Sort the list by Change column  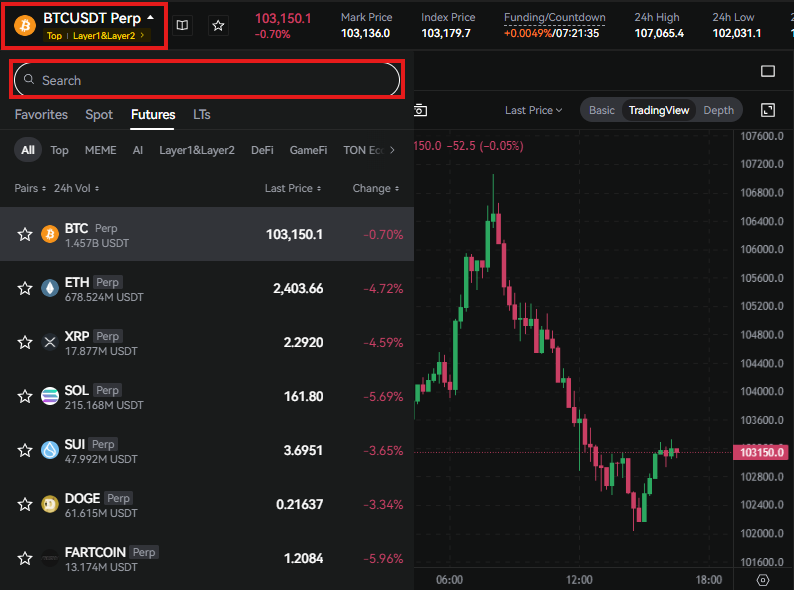pyautogui.click(x=376, y=188)
